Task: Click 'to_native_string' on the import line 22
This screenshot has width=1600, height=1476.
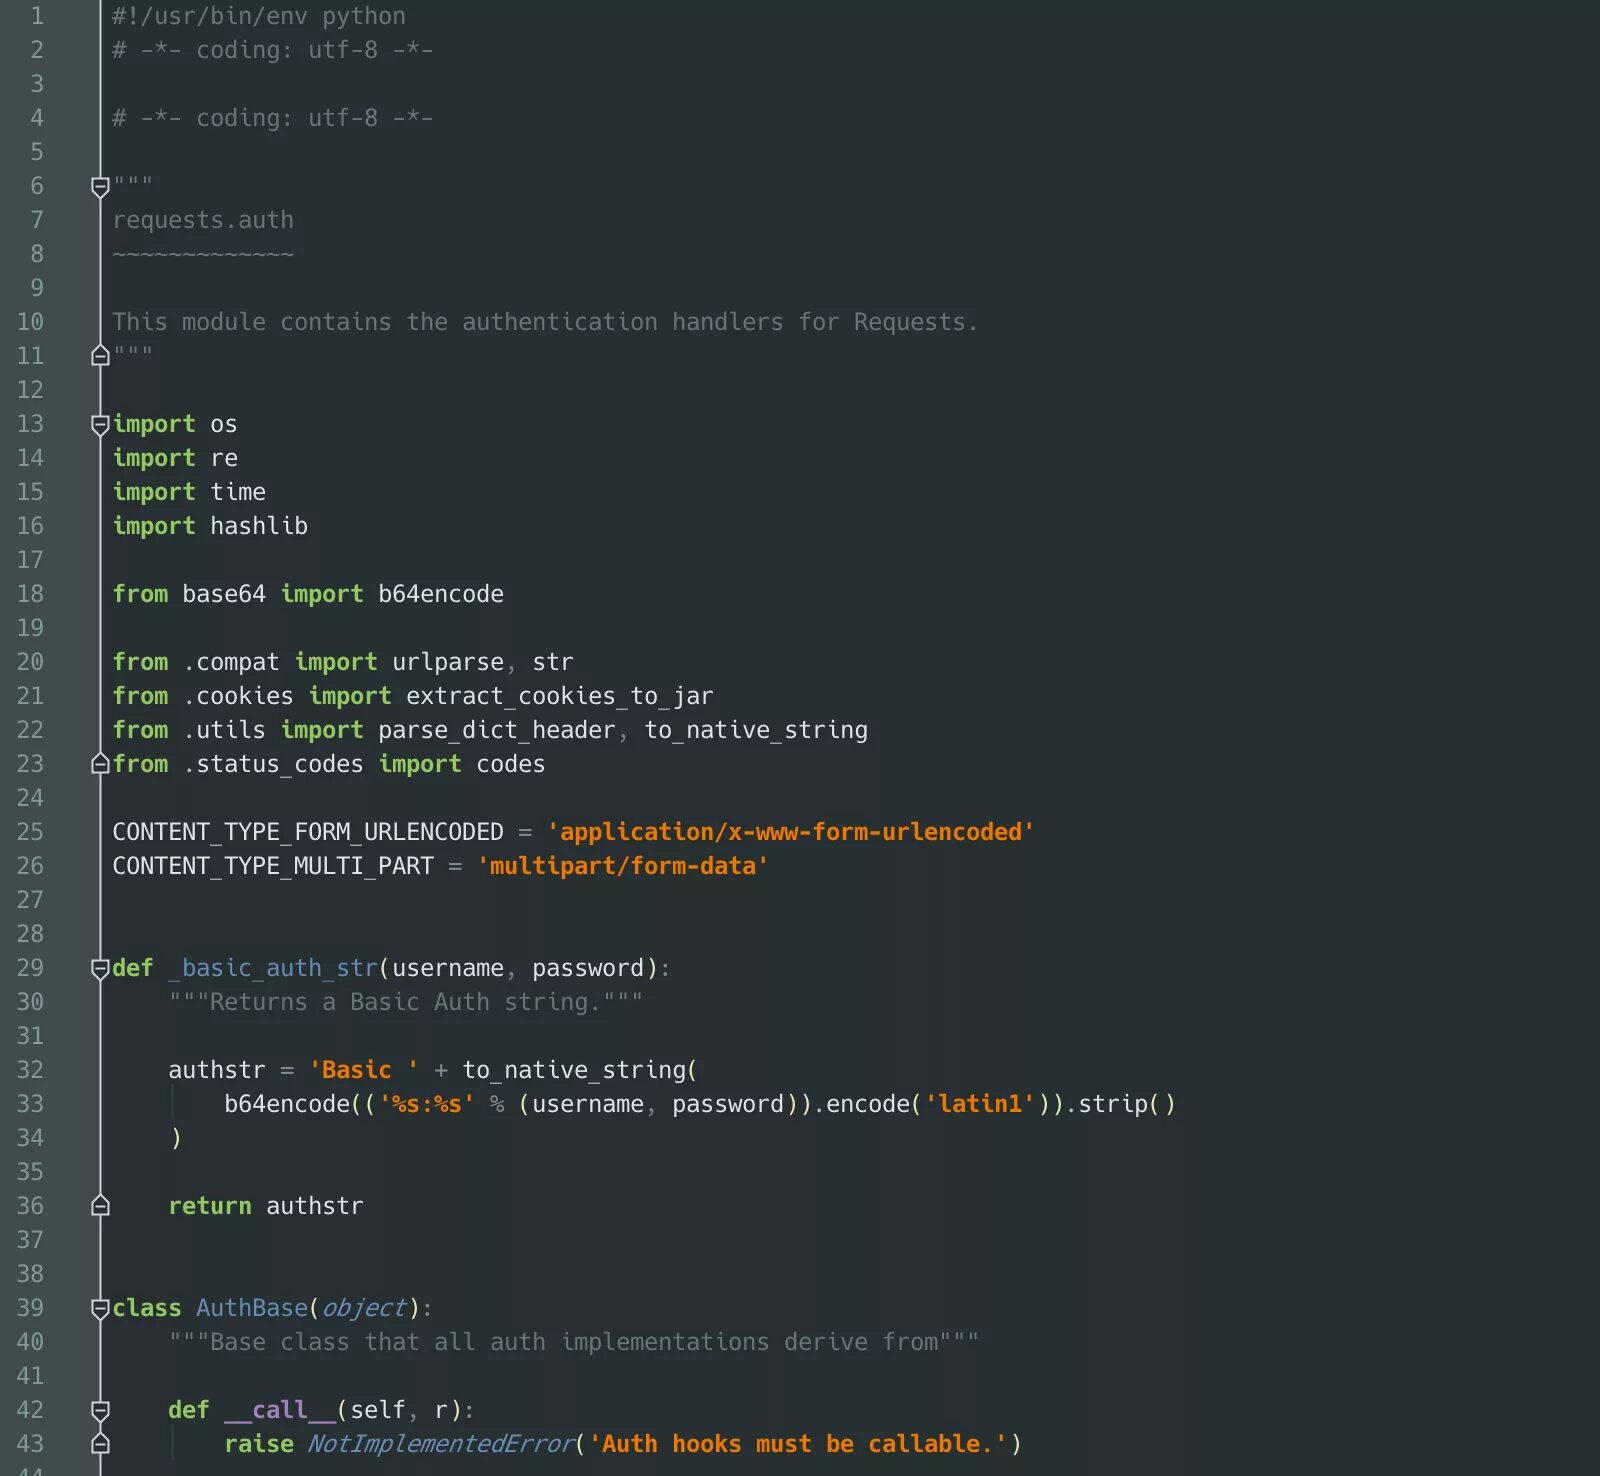Action: [x=756, y=730]
